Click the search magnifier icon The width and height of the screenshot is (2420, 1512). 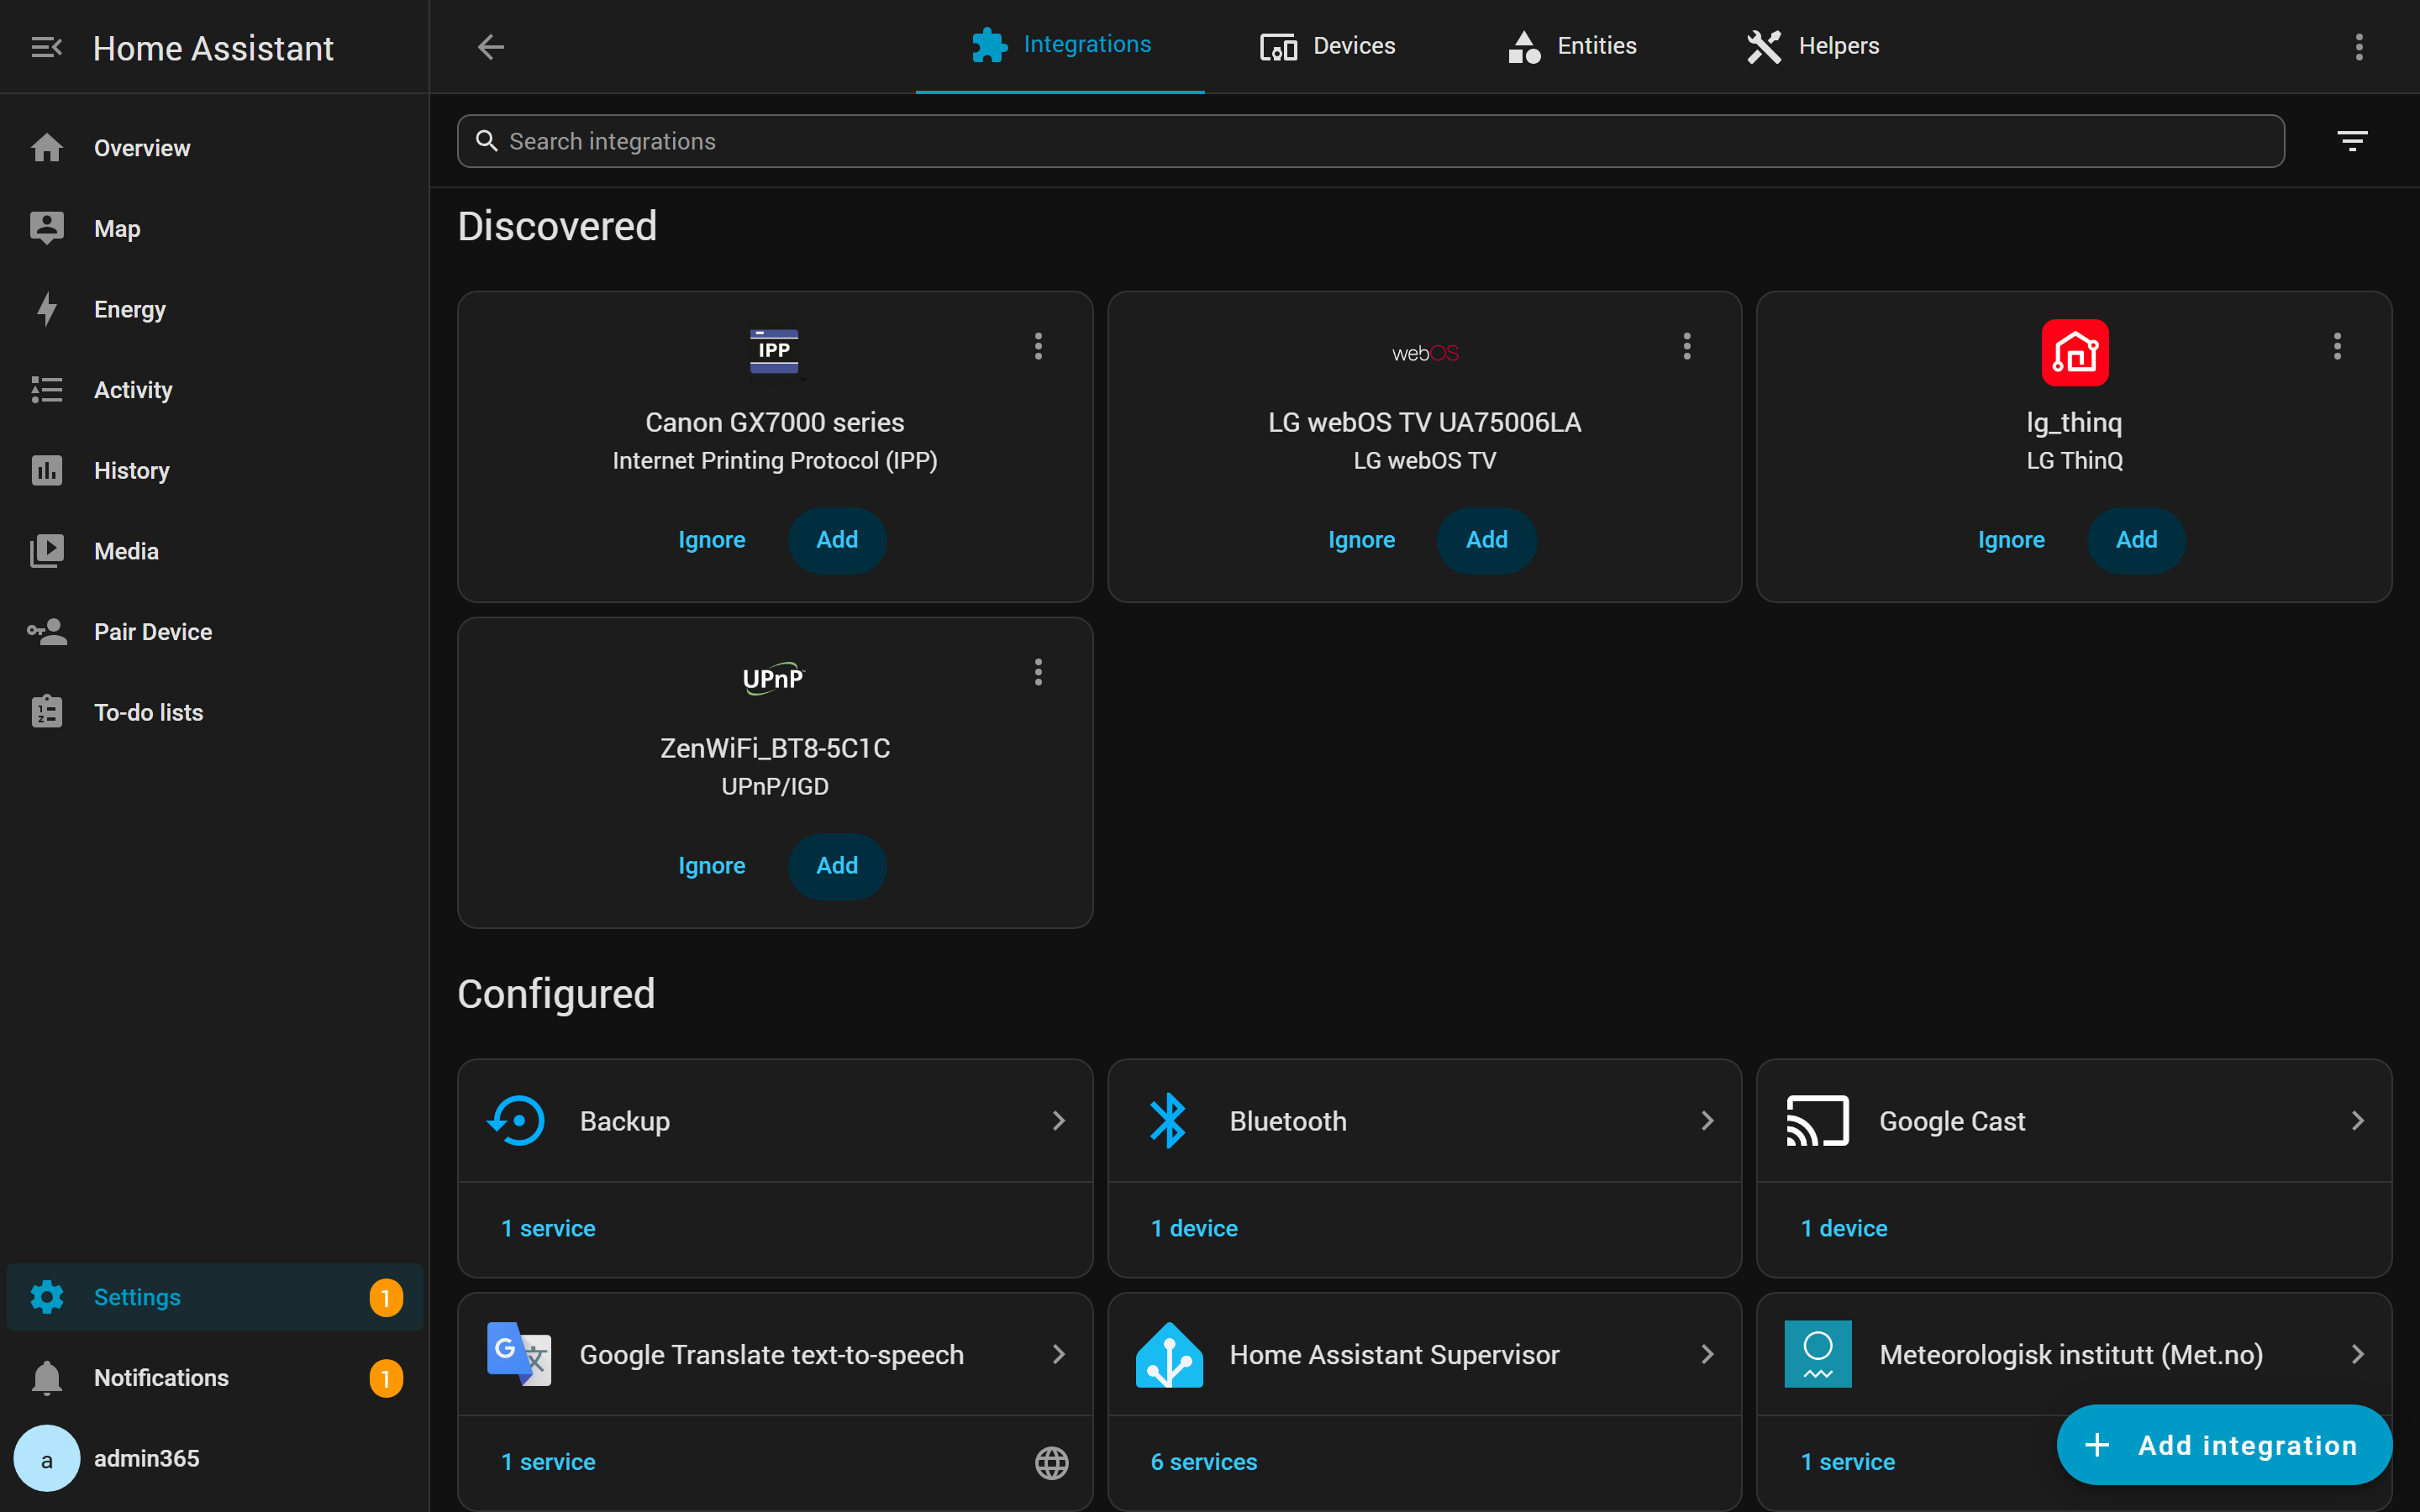(487, 141)
